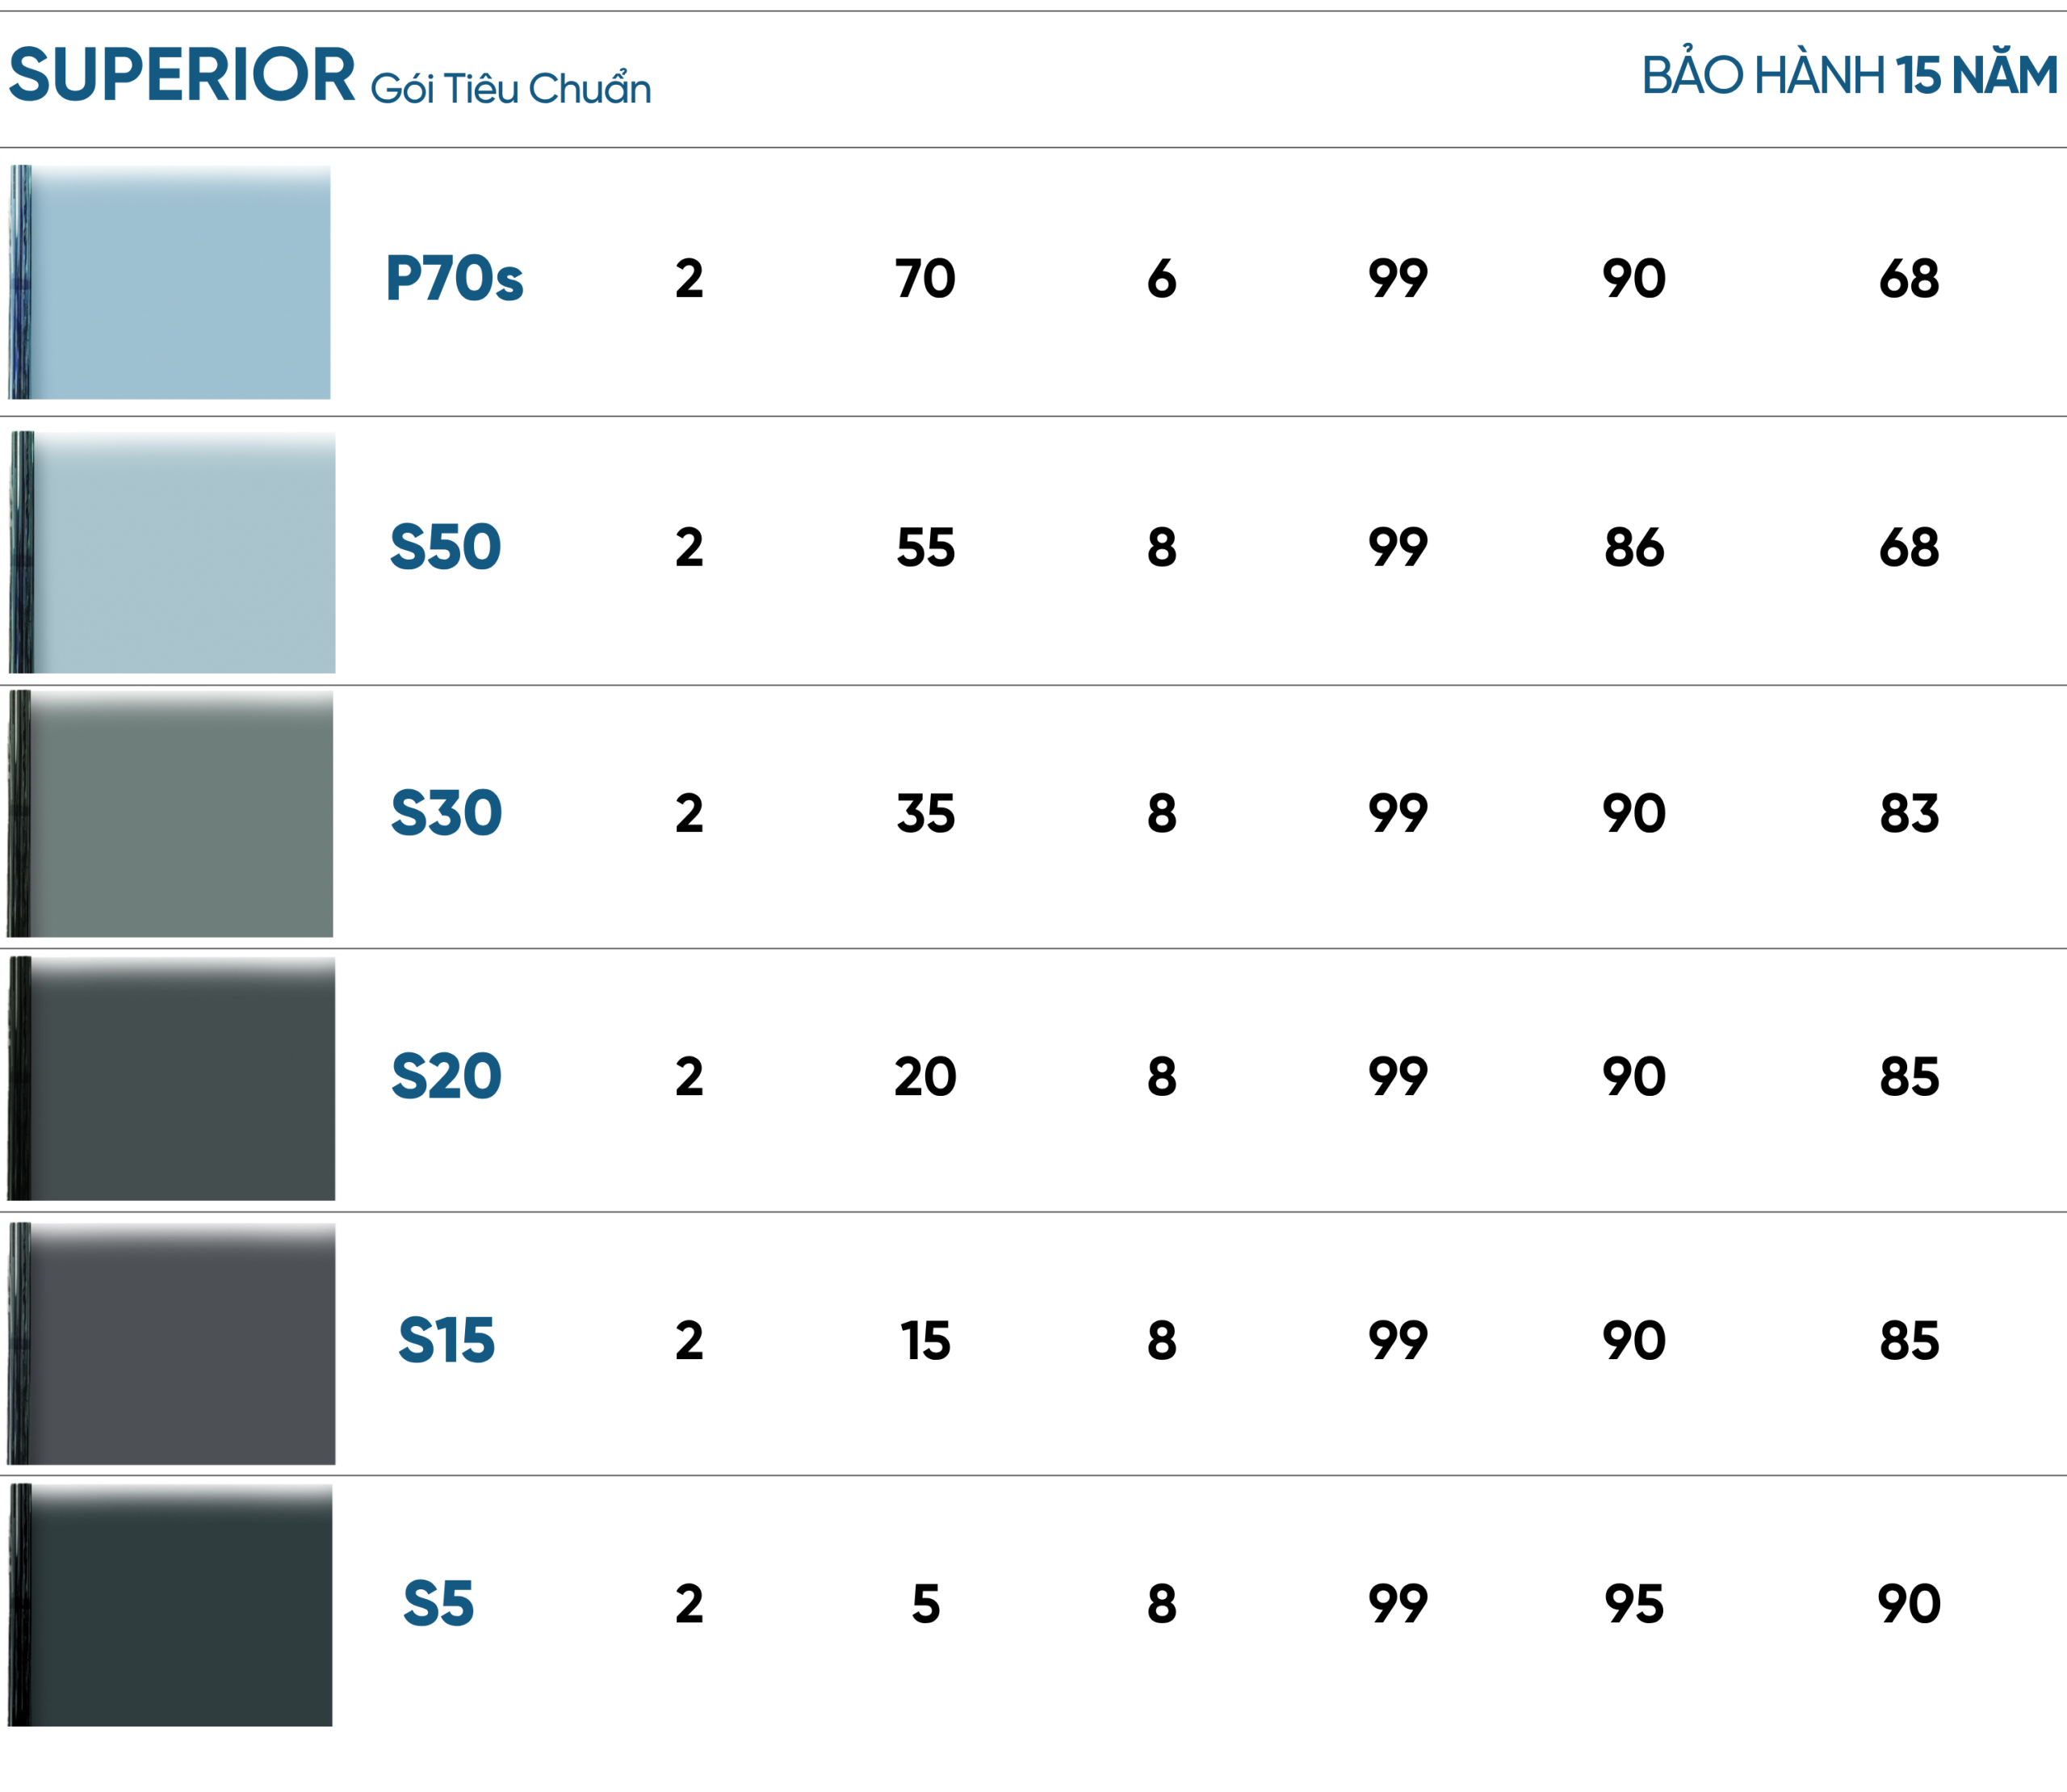
Task: Click the Gói Tiêu Chuẩn subtitle
Action: coord(511,87)
